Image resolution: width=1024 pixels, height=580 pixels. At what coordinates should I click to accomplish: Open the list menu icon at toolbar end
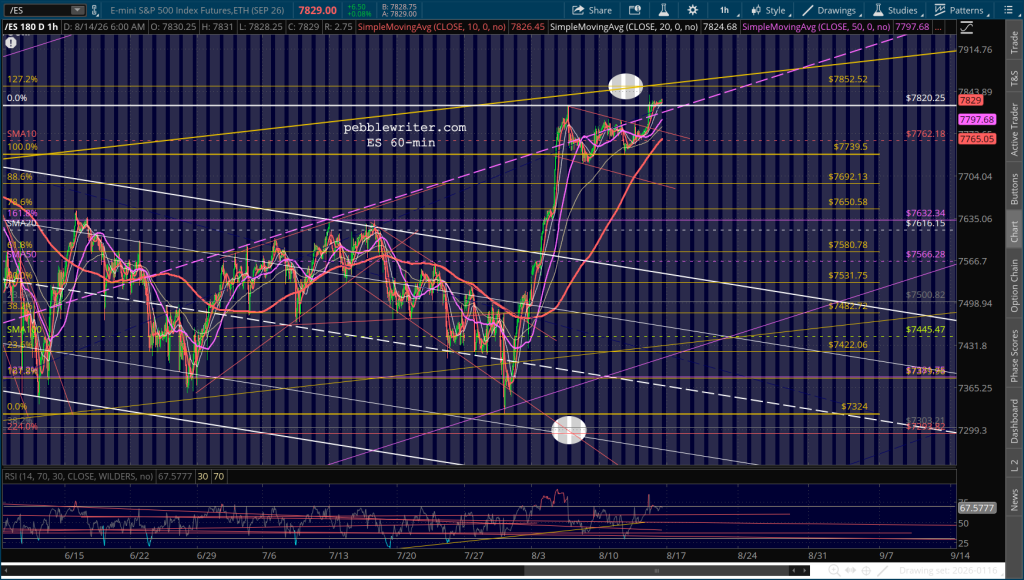point(1006,10)
